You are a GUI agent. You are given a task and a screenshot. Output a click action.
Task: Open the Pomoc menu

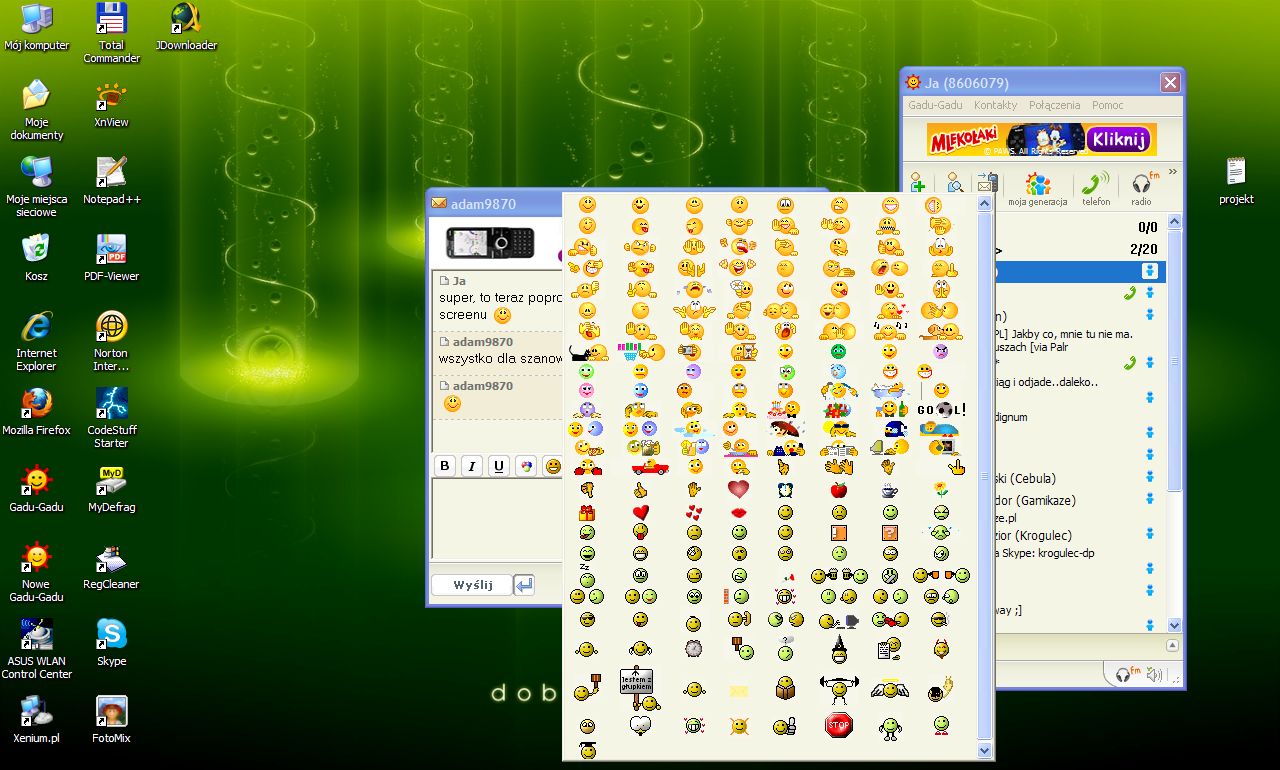pyautogui.click(x=1108, y=105)
